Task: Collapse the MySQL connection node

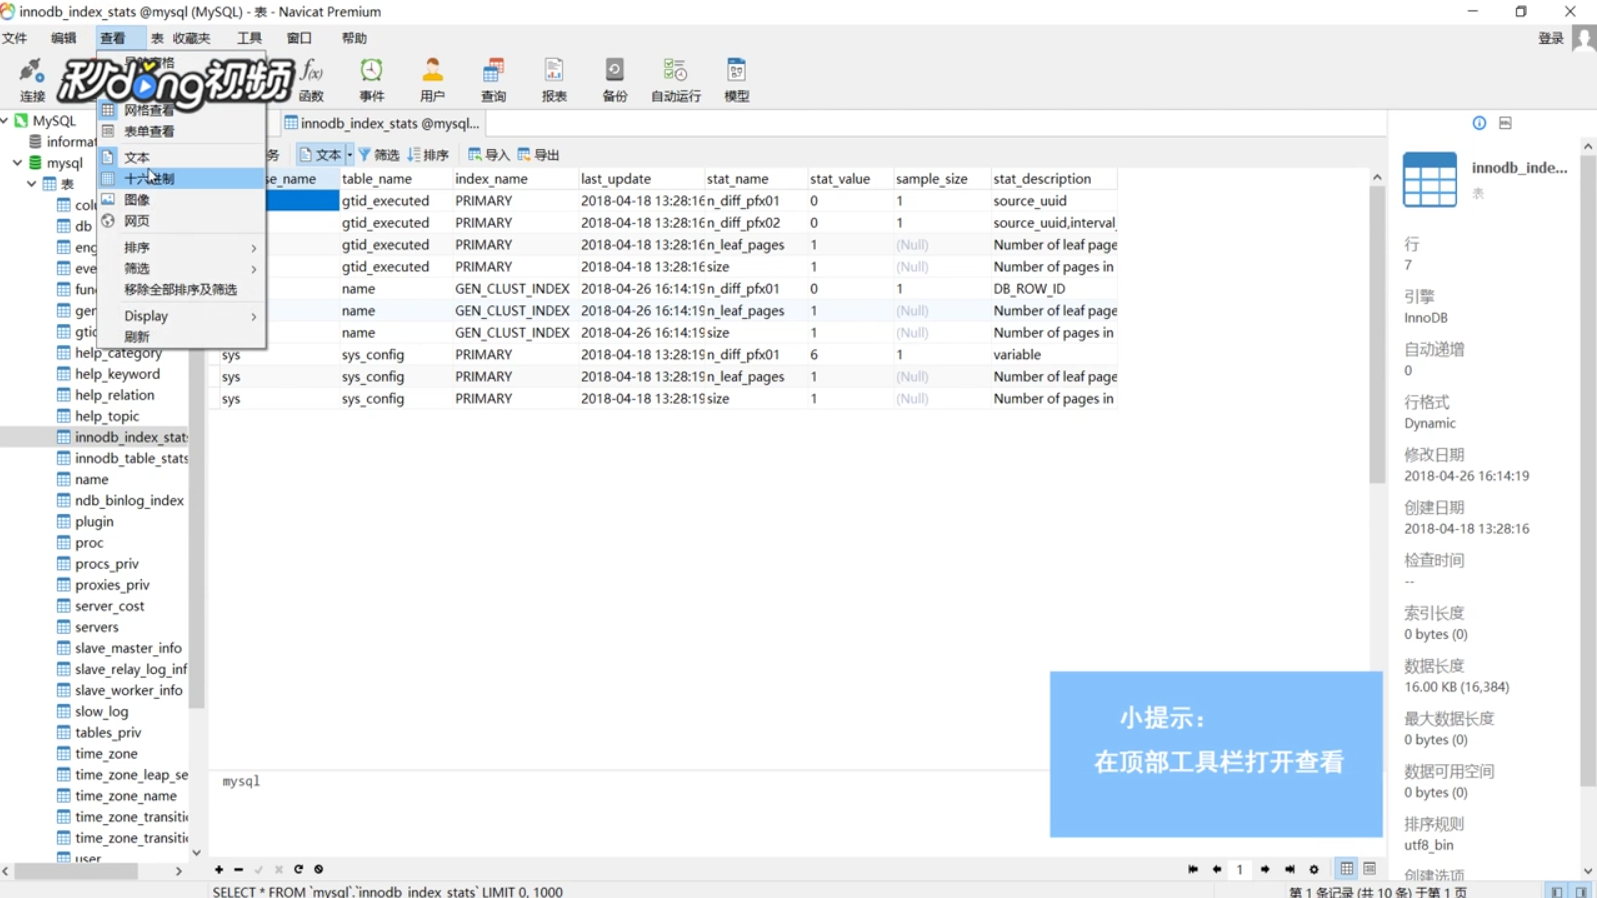Action: coord(5,120)
